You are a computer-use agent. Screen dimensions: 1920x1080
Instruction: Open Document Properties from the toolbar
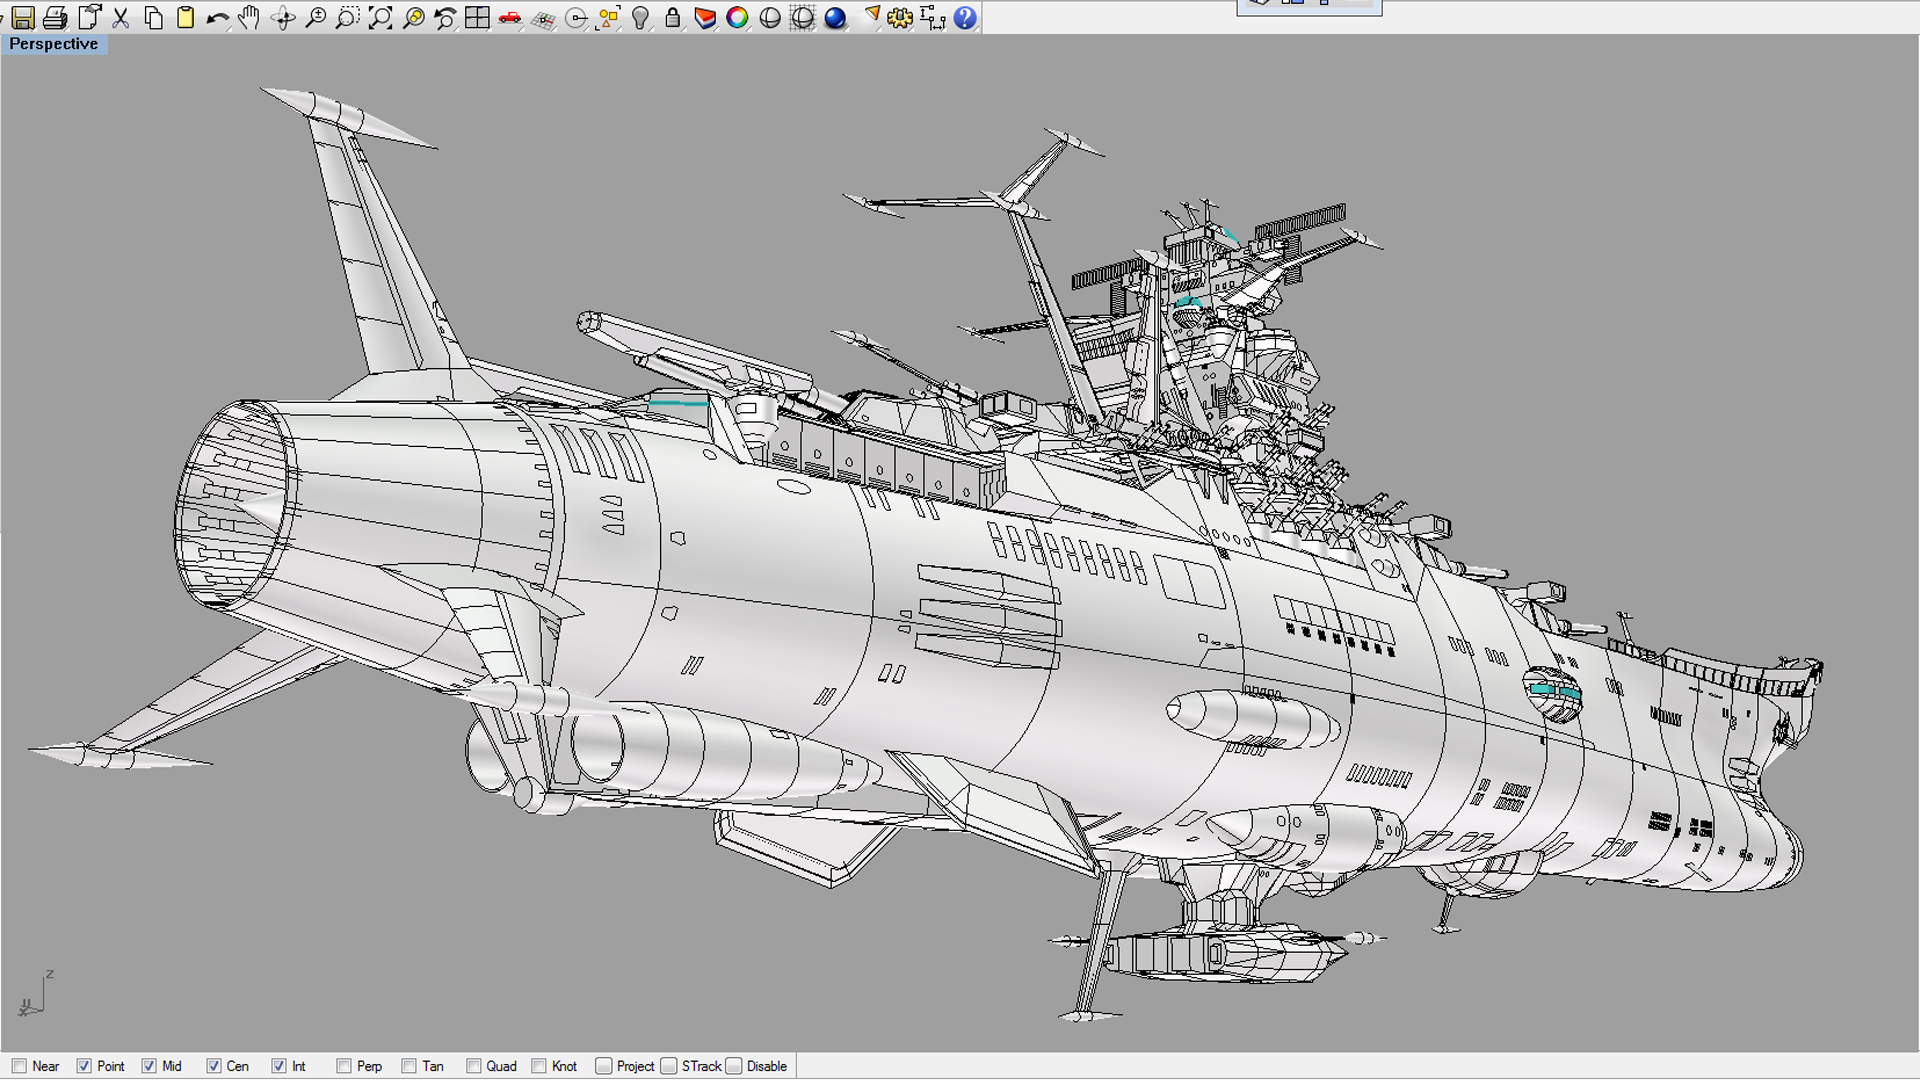tap(89, 18)
